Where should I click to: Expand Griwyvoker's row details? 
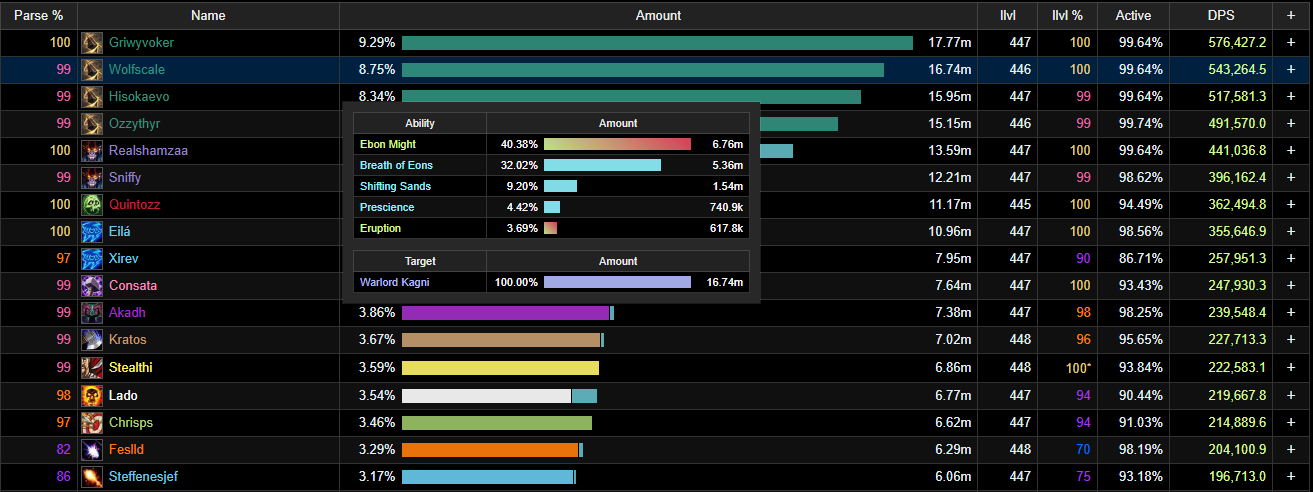click(1291, 43)
